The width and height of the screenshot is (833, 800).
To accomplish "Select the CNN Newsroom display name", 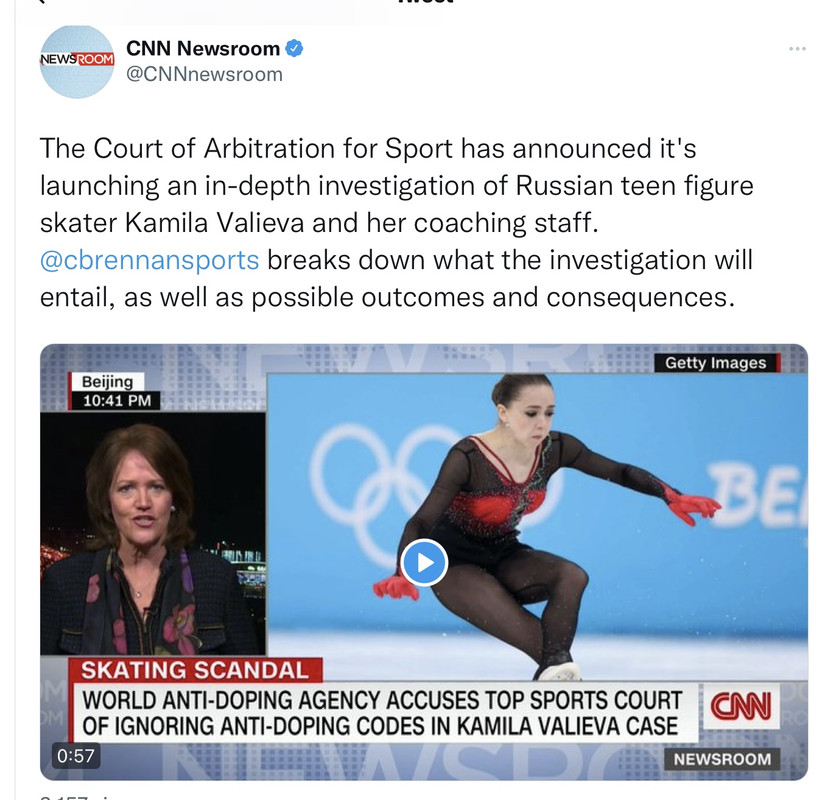I will tap(203, 48).
